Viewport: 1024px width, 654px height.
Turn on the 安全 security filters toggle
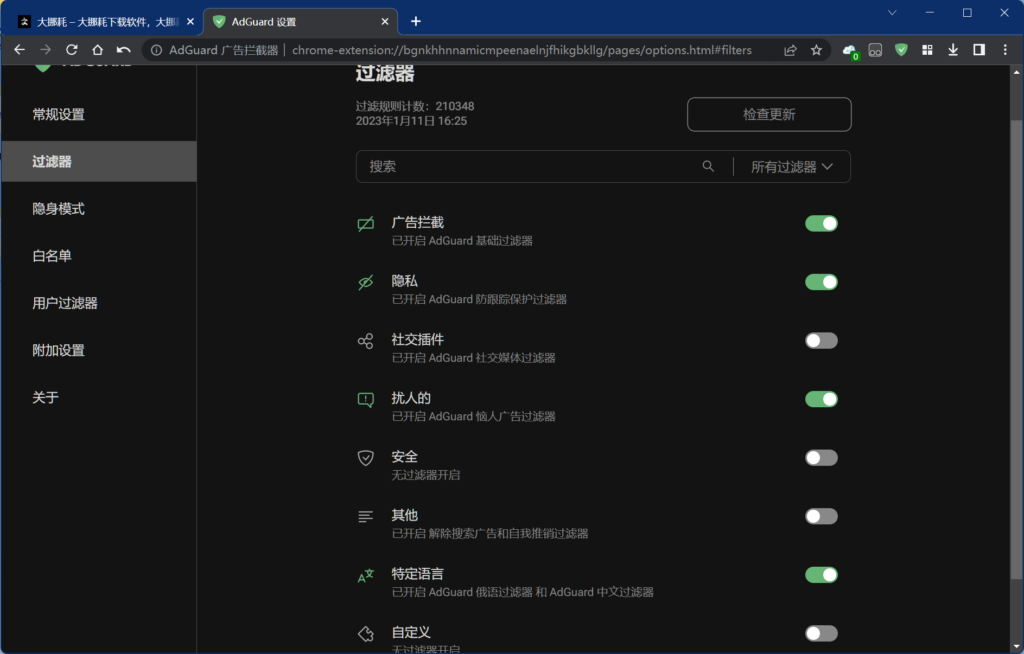[821, 458]
